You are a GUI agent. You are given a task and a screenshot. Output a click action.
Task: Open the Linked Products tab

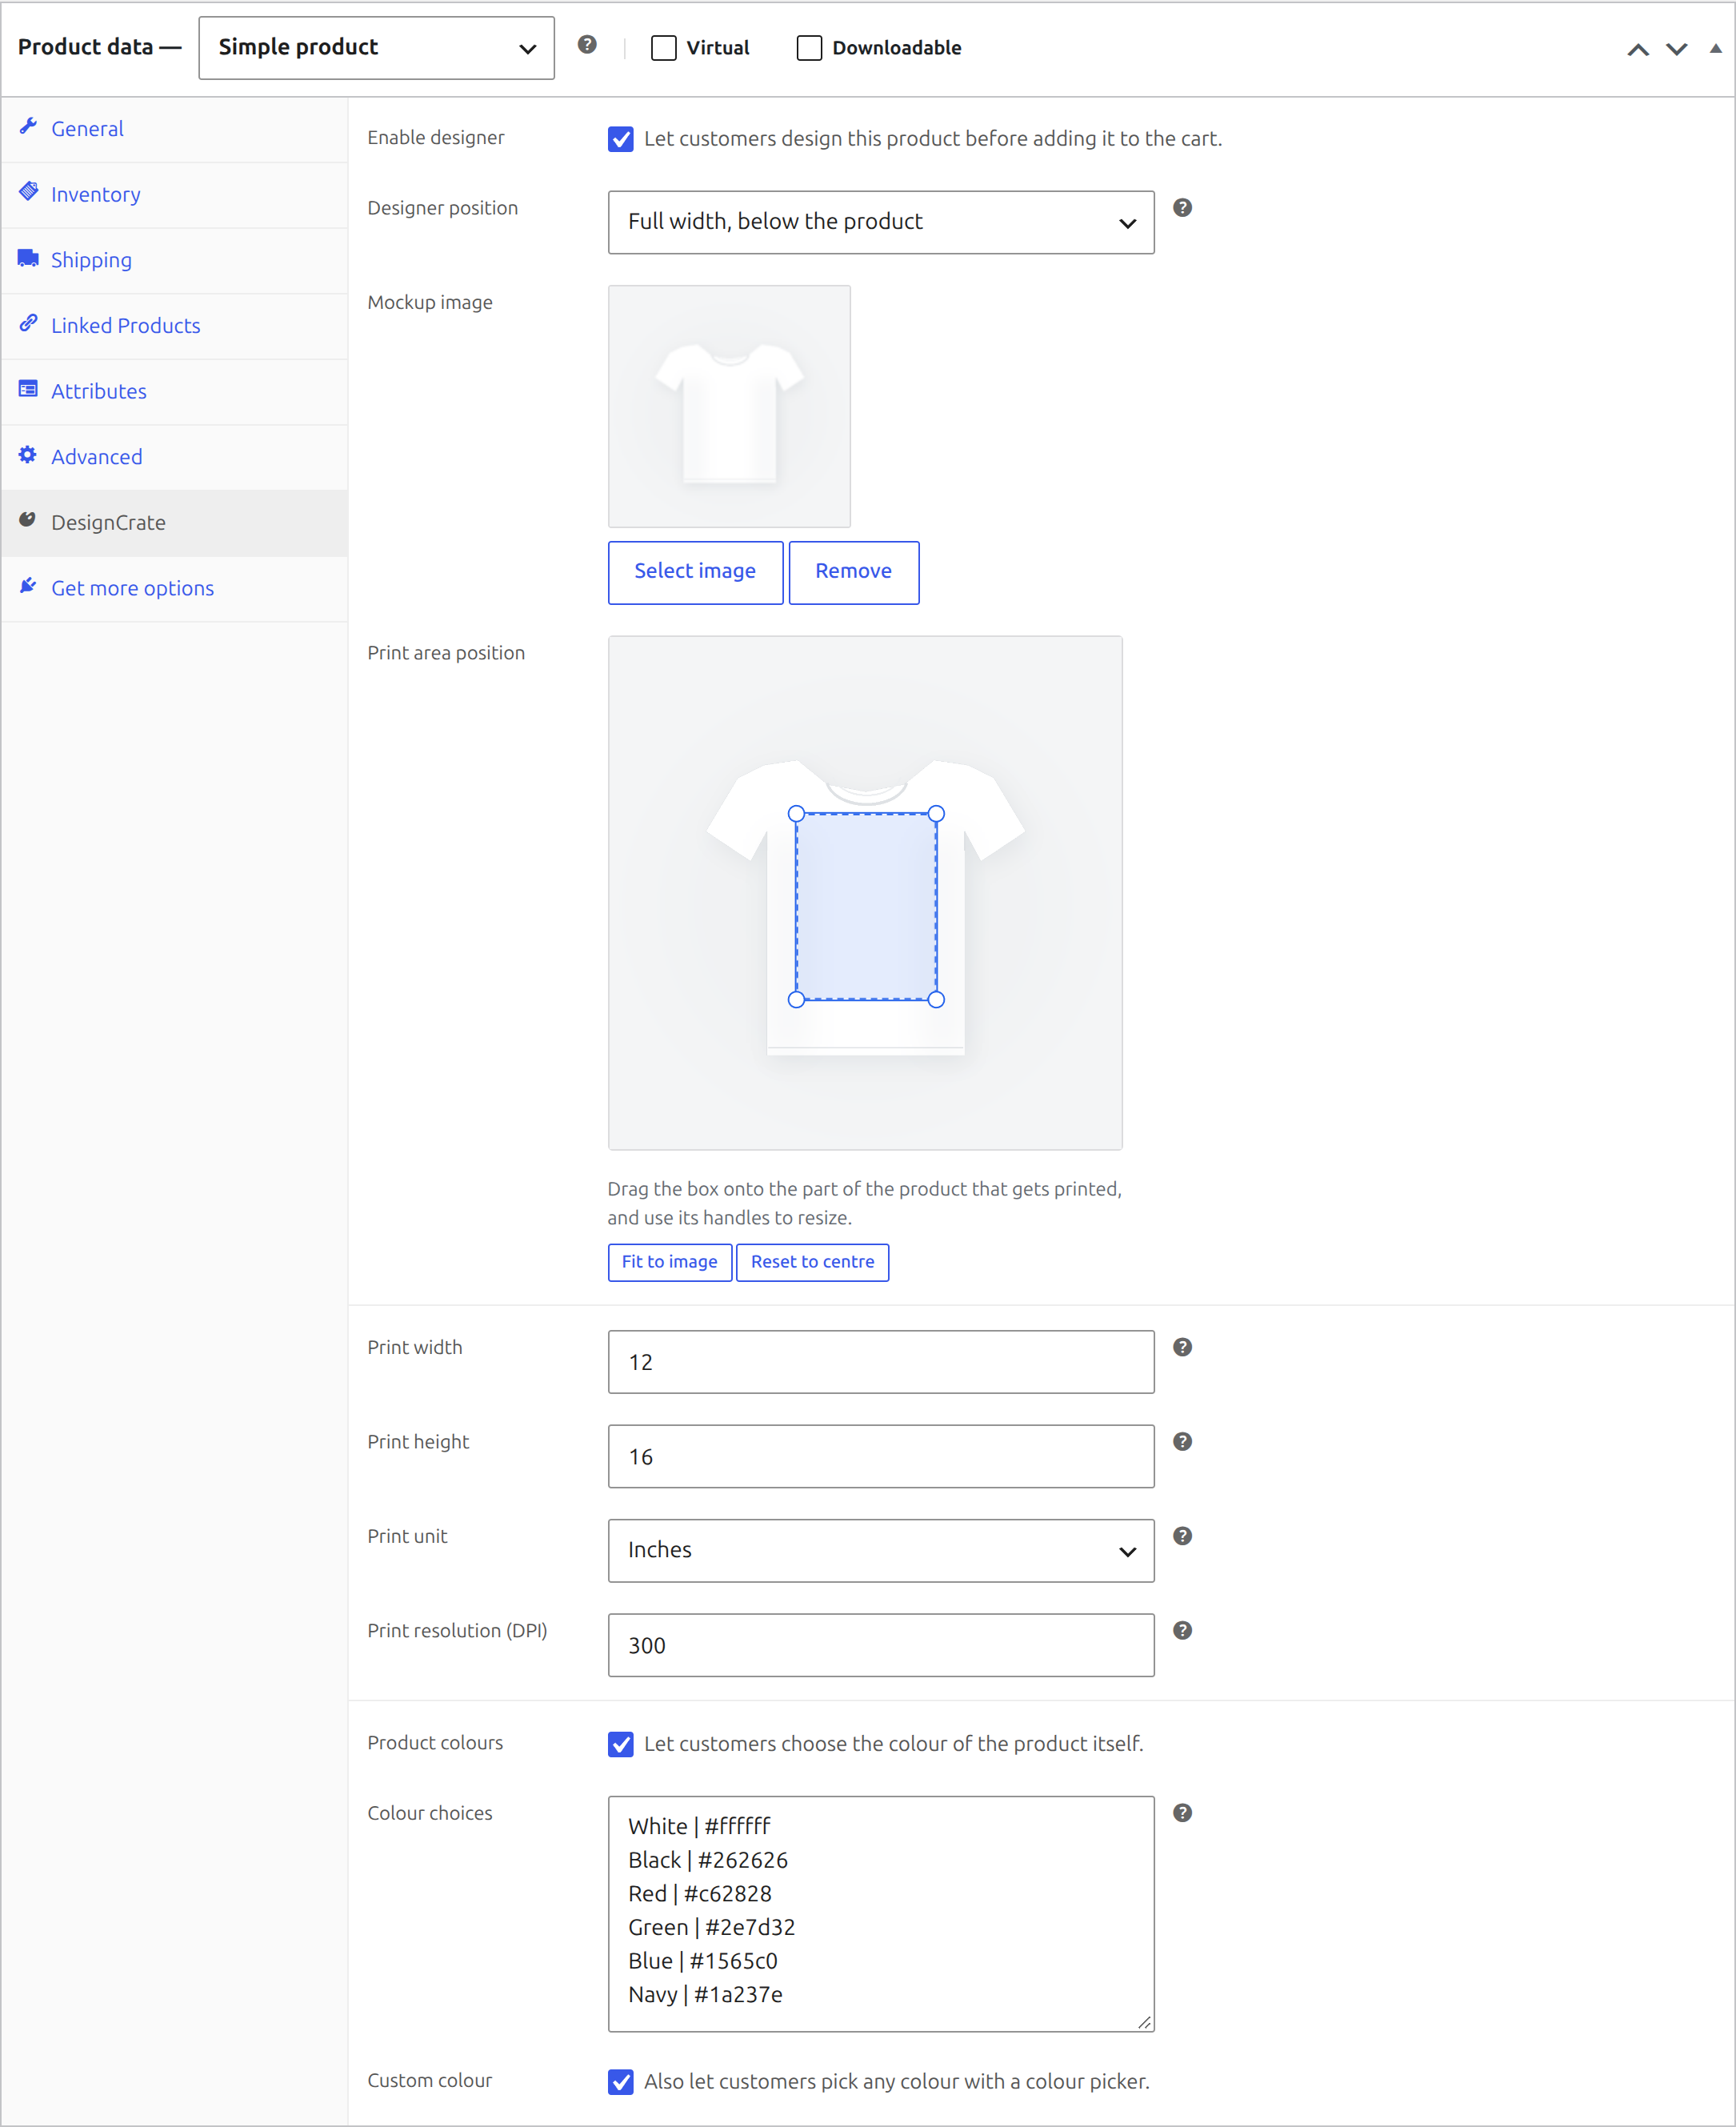point(175,326)
